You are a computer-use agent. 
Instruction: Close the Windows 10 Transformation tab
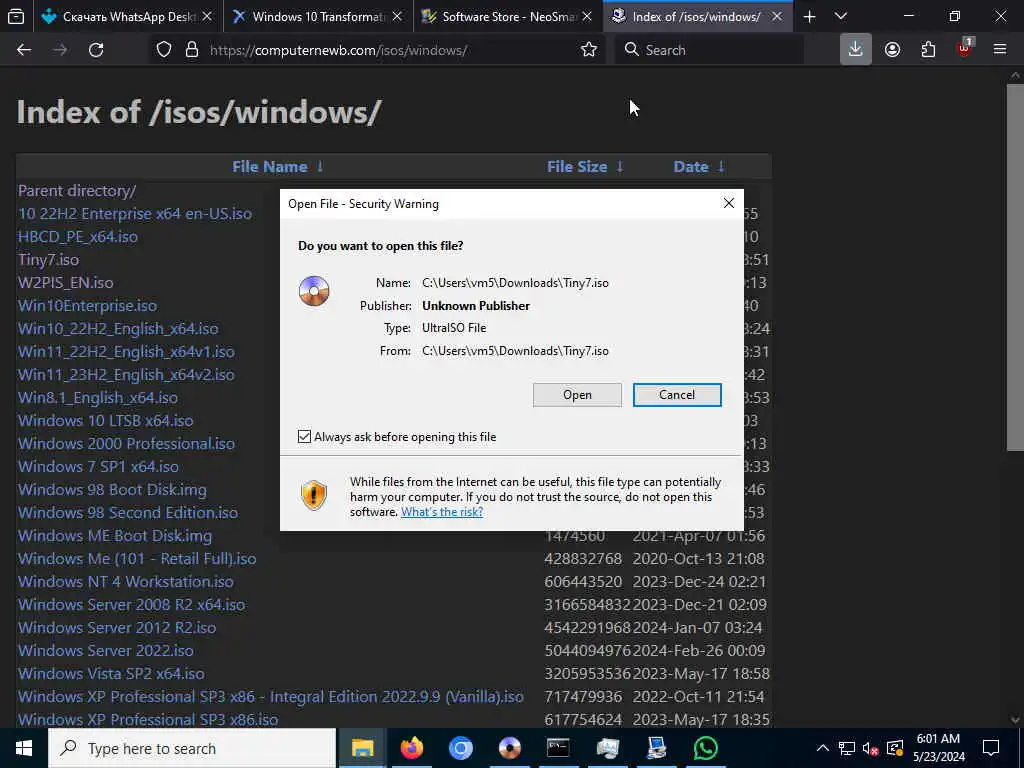point(397,16)
